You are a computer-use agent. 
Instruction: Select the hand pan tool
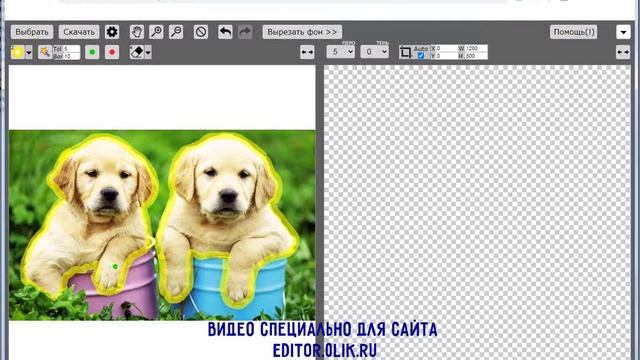[x=137, y=32]
